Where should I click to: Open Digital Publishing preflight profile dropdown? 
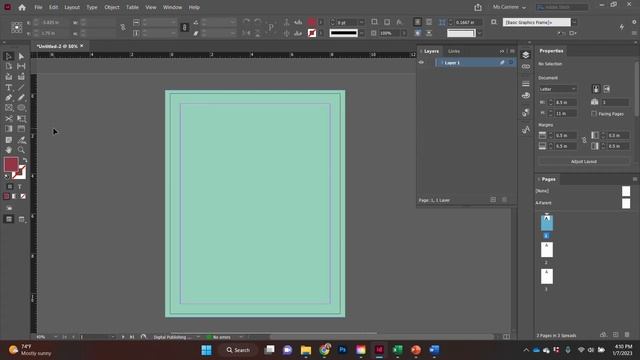coord(198,337)
